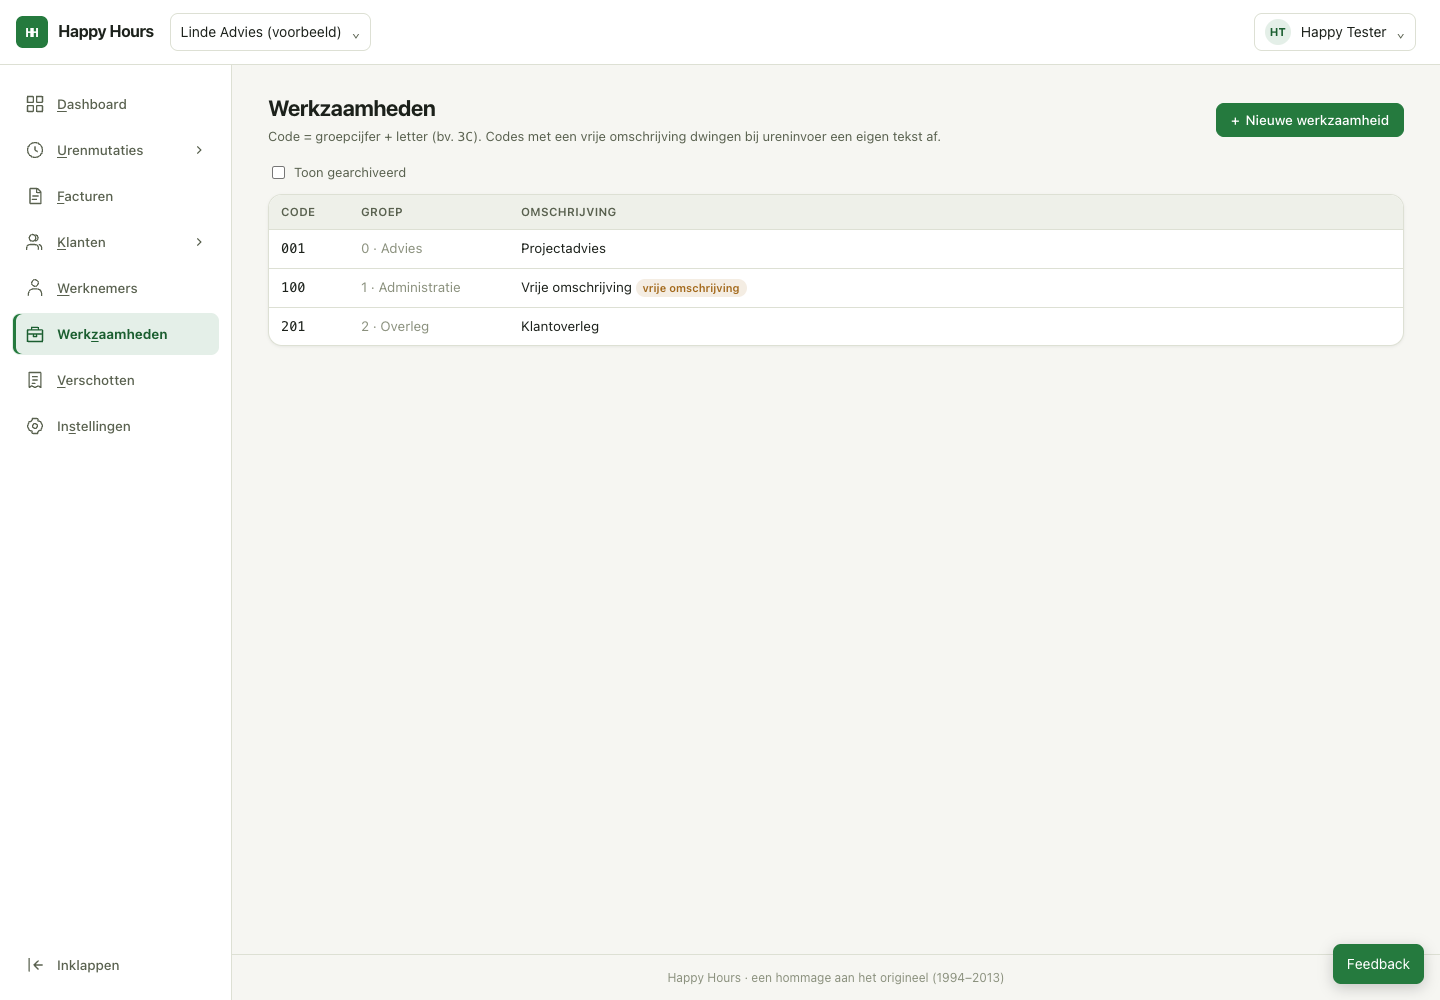
Task: Click the '0 · Advies' group cell
Action: pyautogui.click(x=392, y=249)
